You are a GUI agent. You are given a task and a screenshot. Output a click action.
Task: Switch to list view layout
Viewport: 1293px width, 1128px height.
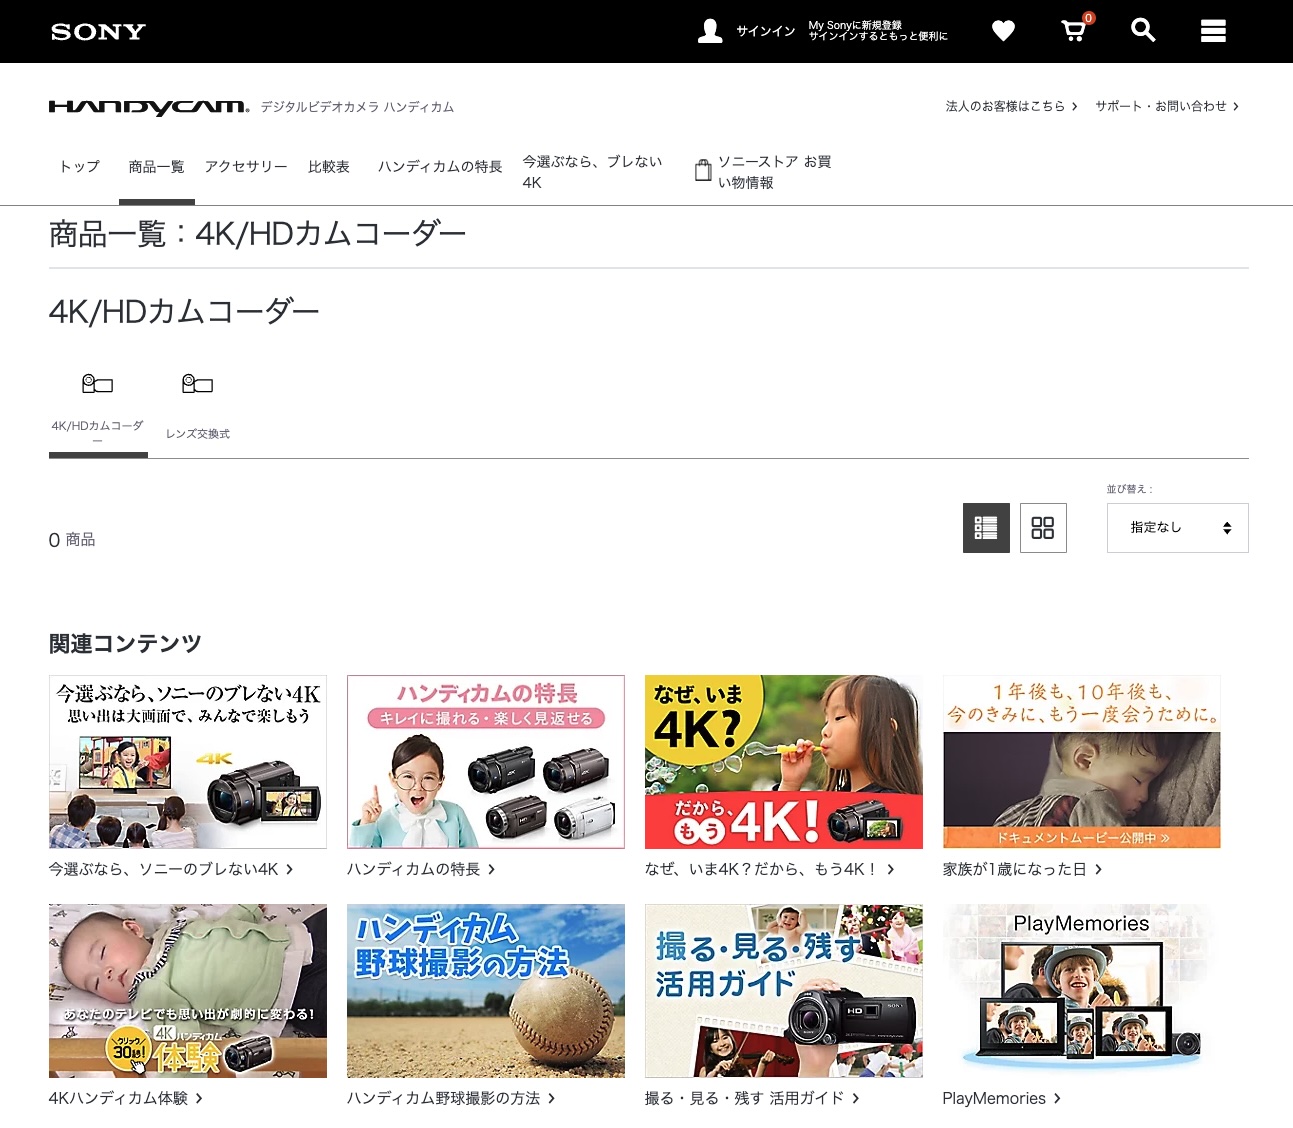pyautogui.click(x=986, y=528)
